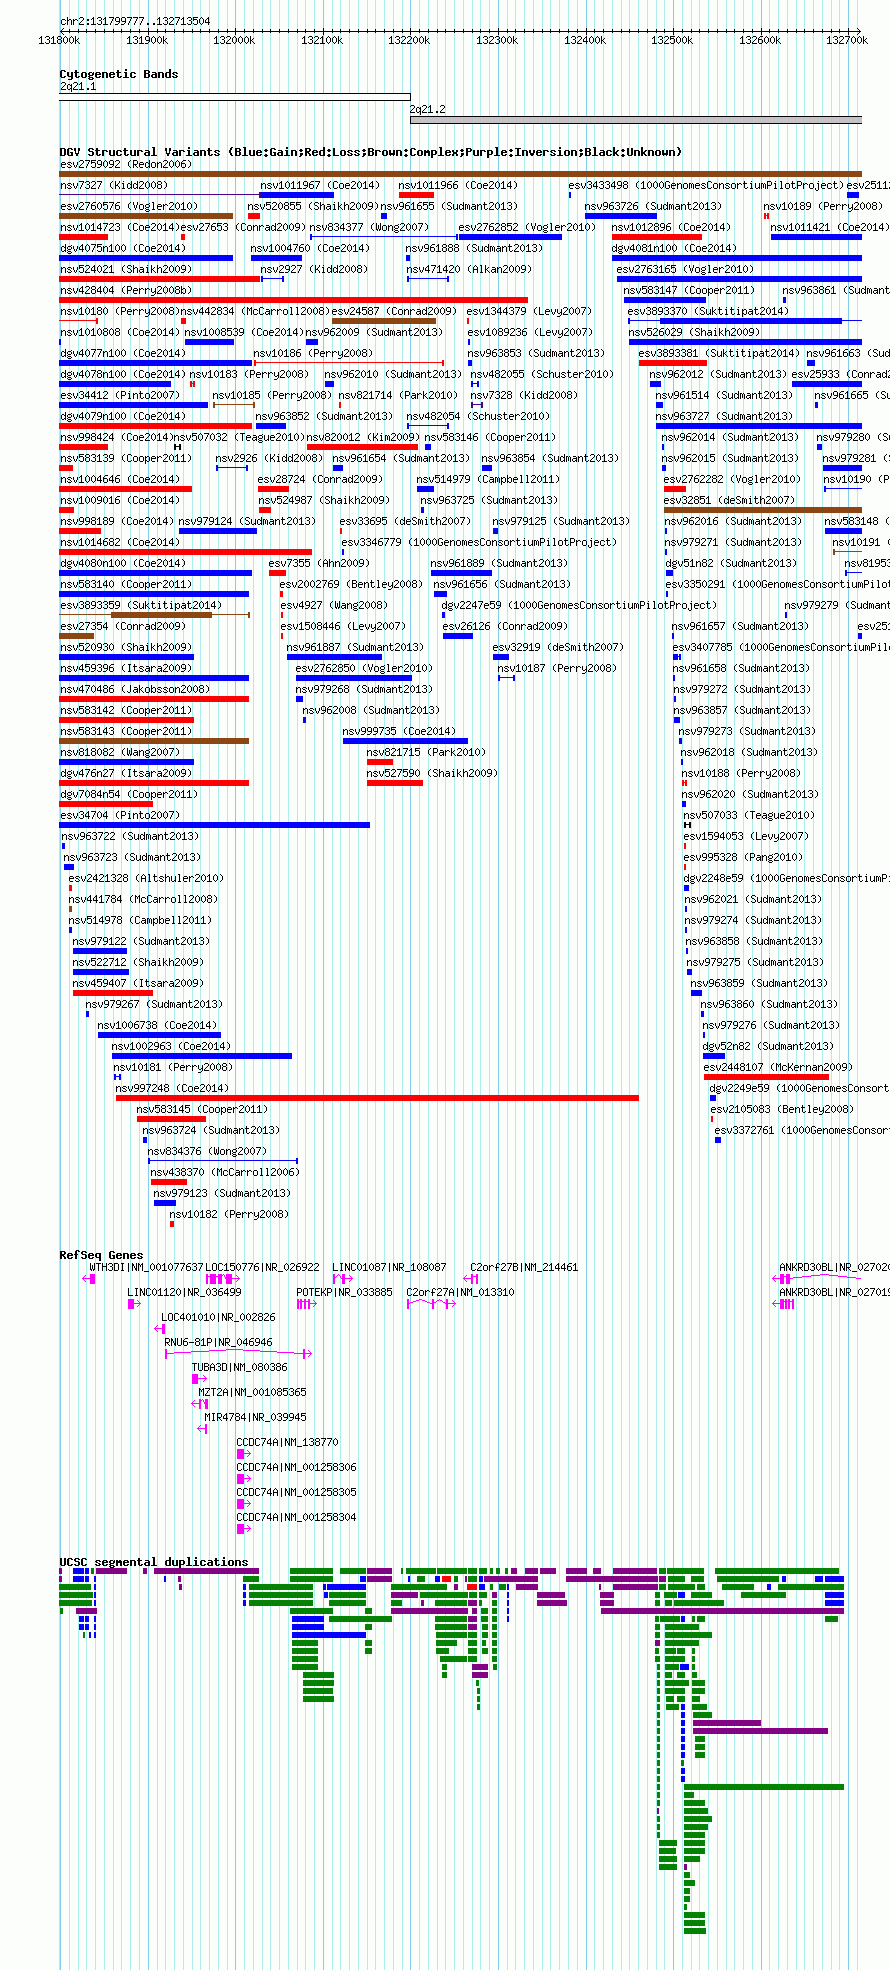The height and width of the screenshot is (1970, 890).
Task: Click variant nsv1014682 (Coe2014)
Action: tap(185, 552)
